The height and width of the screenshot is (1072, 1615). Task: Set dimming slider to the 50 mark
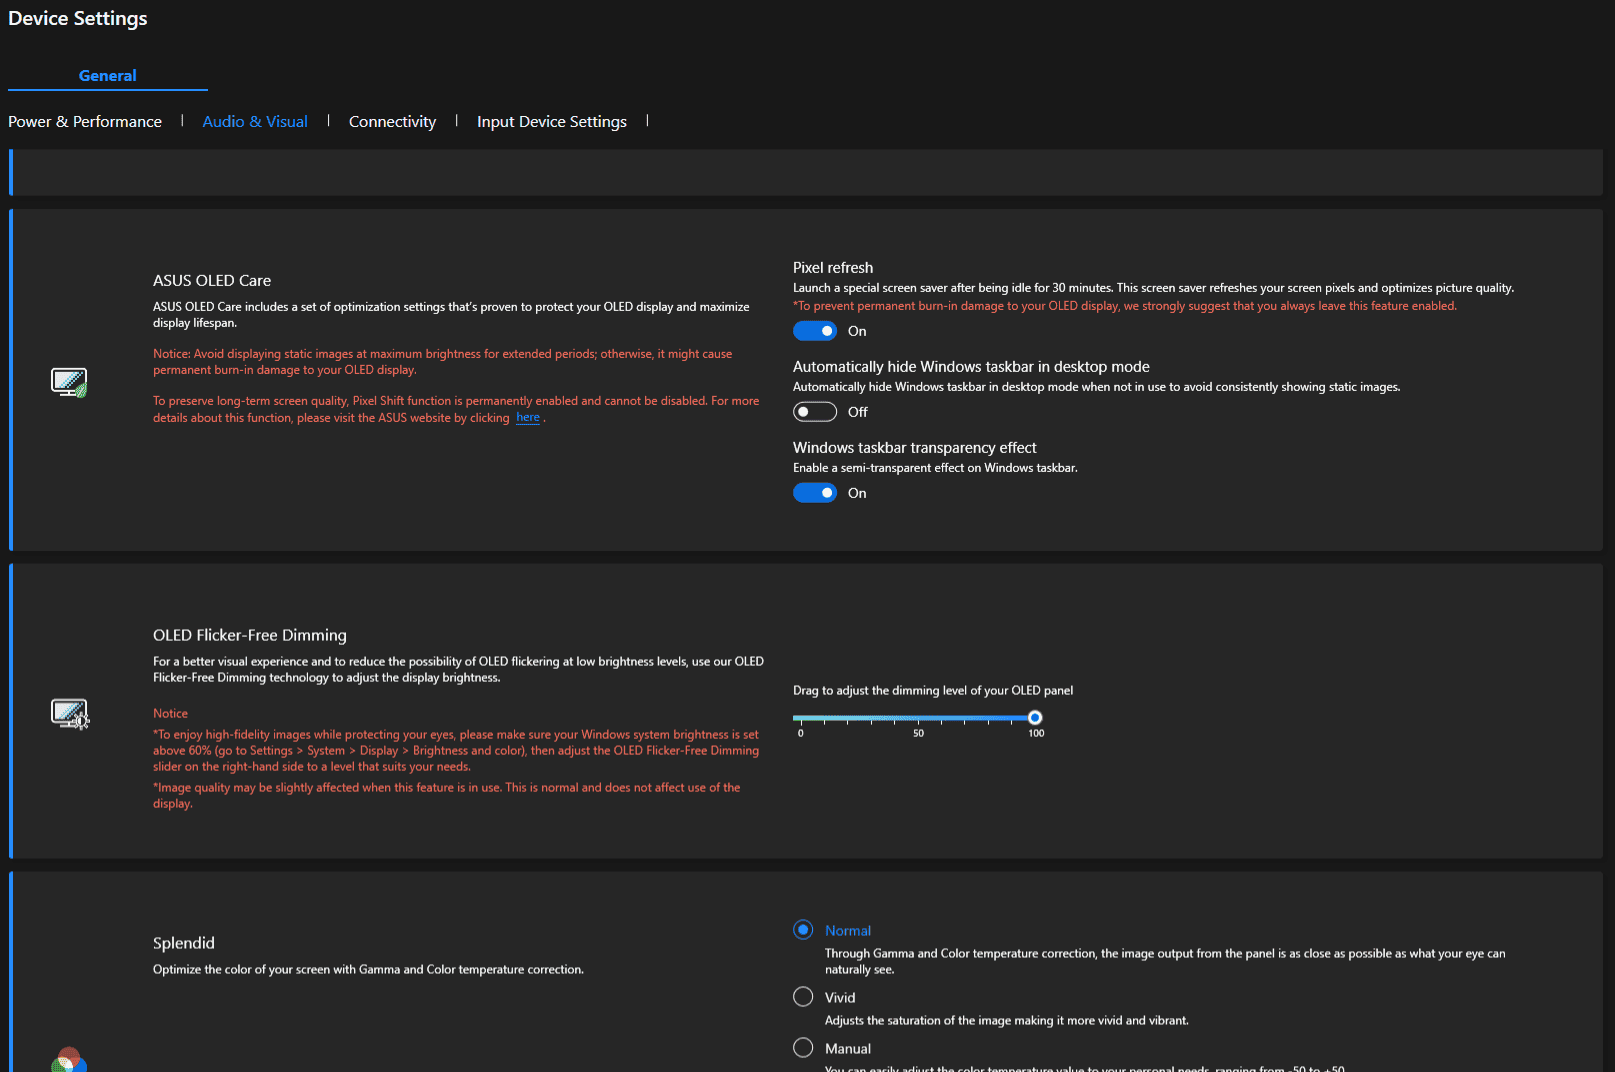(x=918, y=718)
